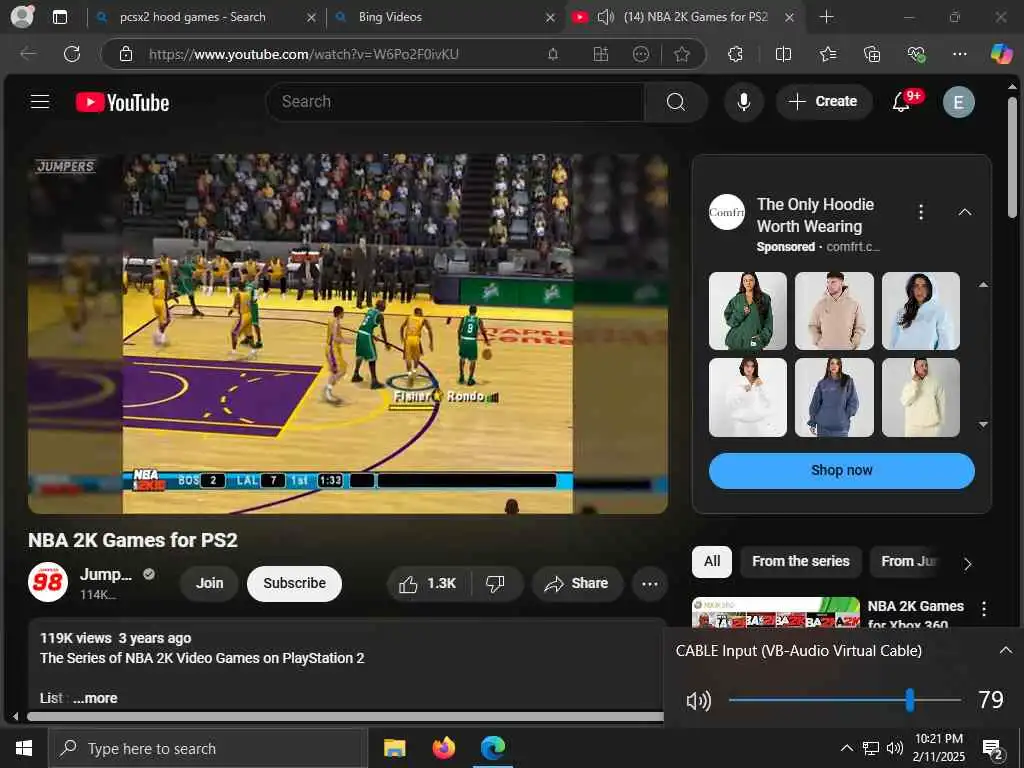Open Edge settings and more menu
Image resolution: width=1024 pixels, height=768 pixels.
click(x=959, y=54)
